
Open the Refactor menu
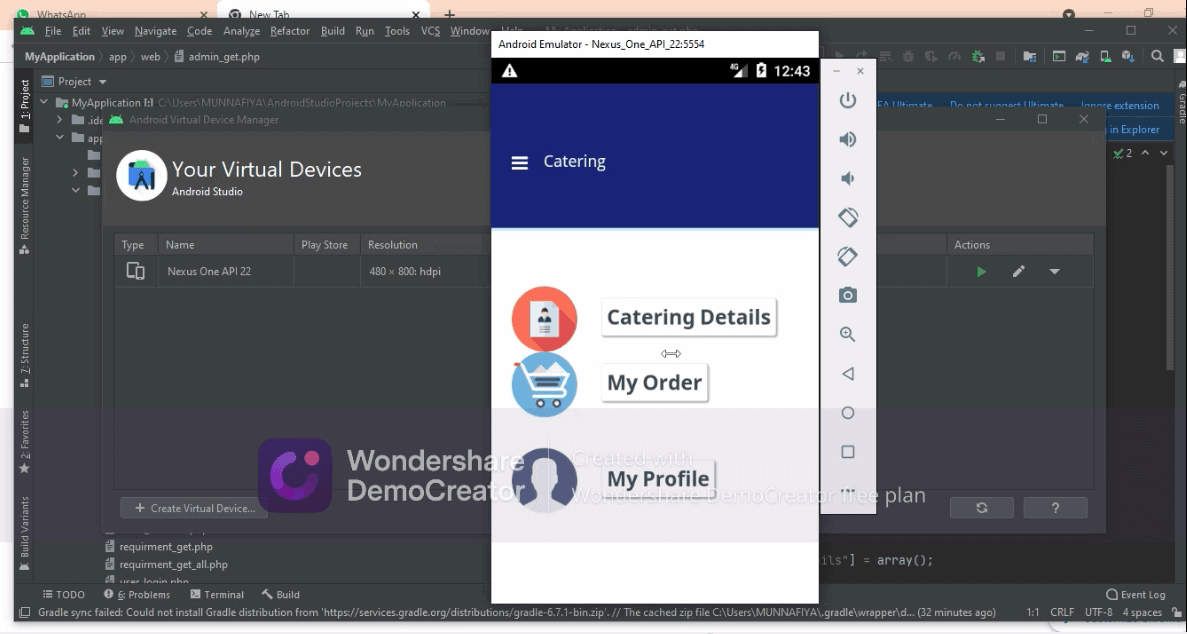pyautogui.click(x=289, y=31)
